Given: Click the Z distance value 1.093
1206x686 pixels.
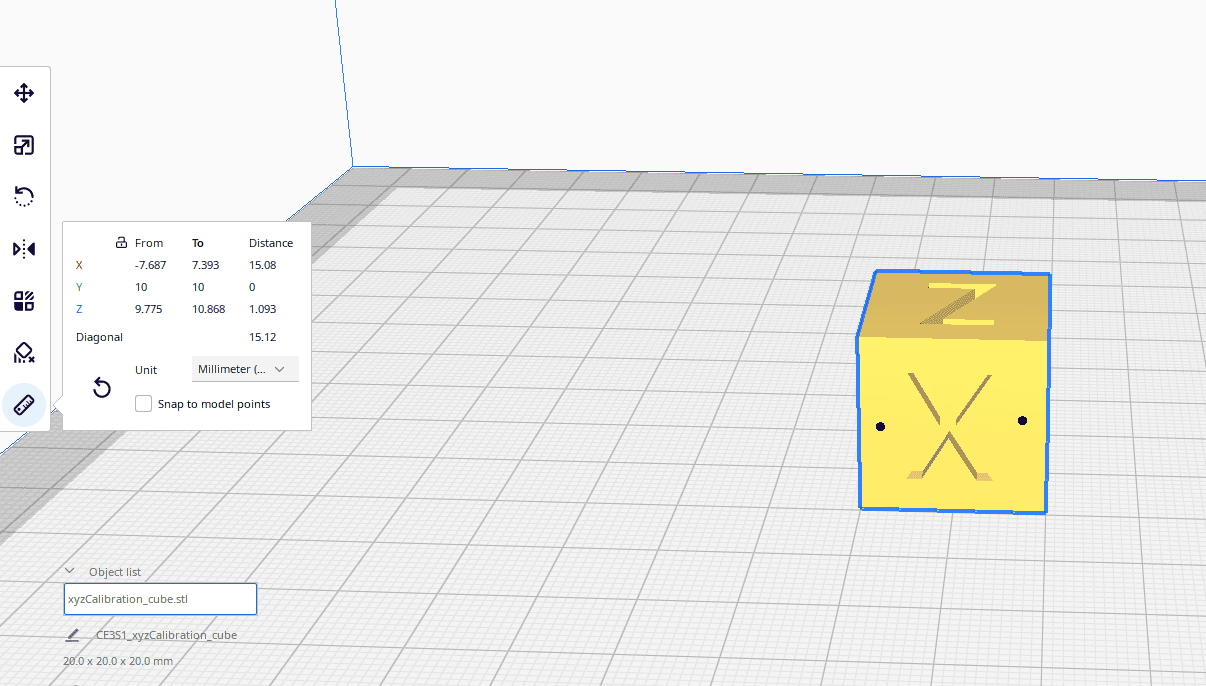Looking at the screenshot, I should (x=263, y=309).
